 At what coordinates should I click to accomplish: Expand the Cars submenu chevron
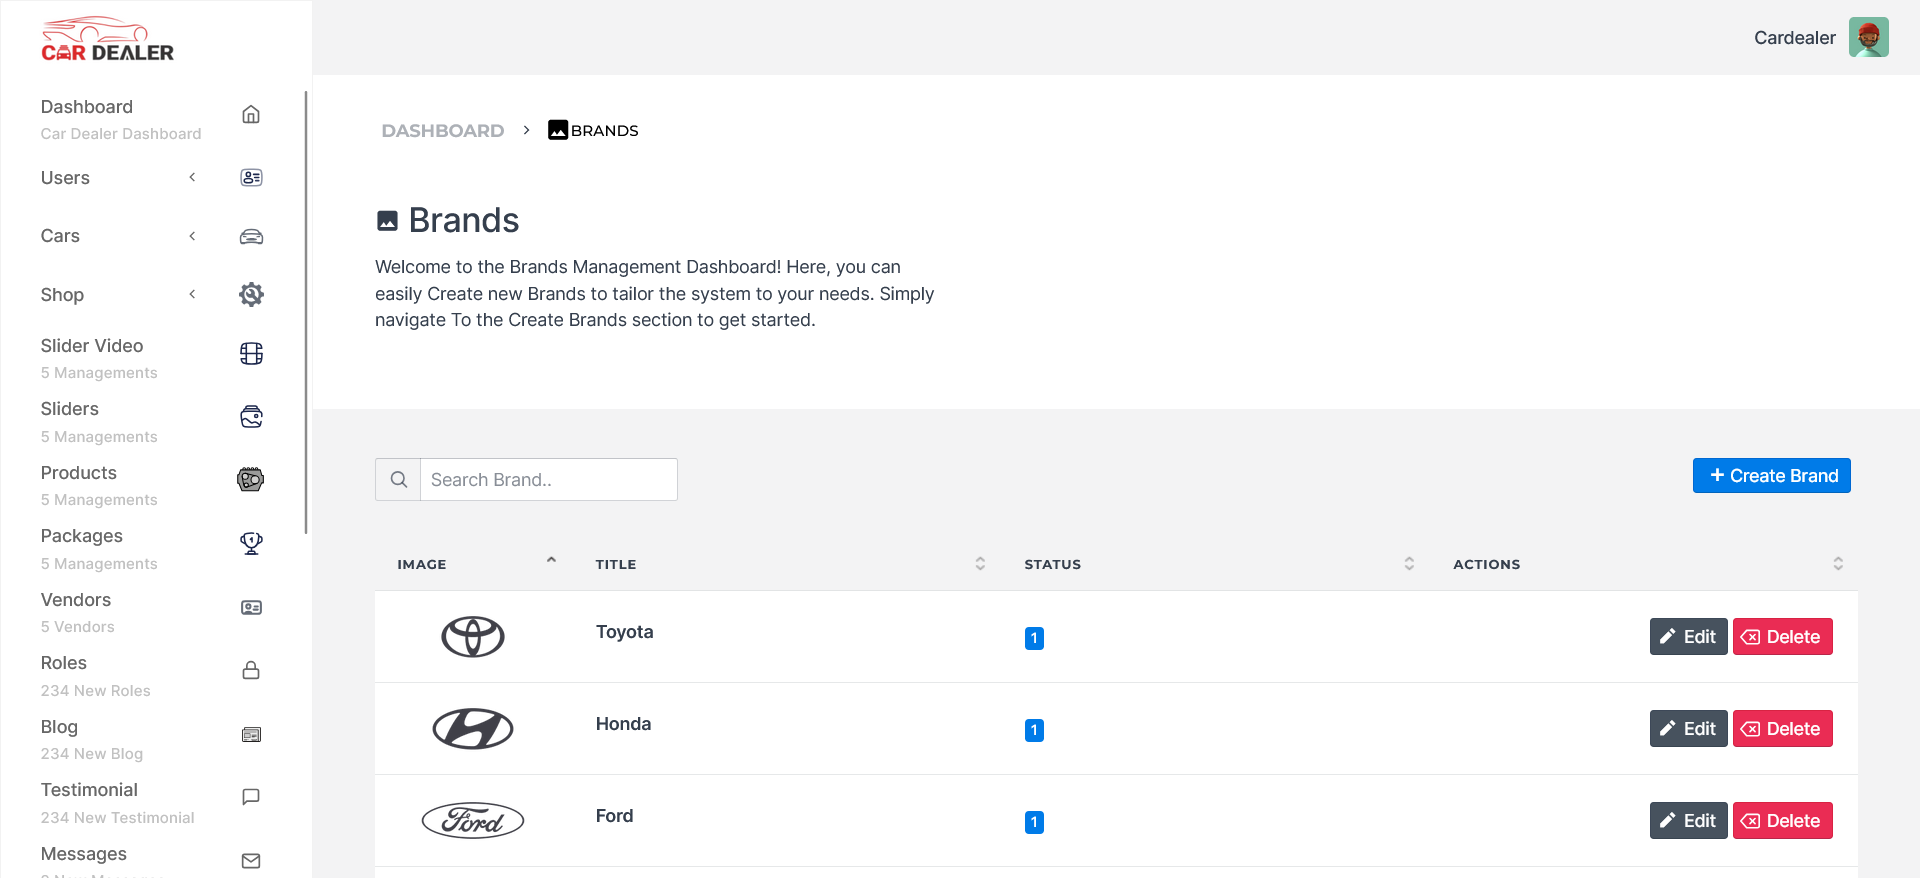click(x=192, y=236)
